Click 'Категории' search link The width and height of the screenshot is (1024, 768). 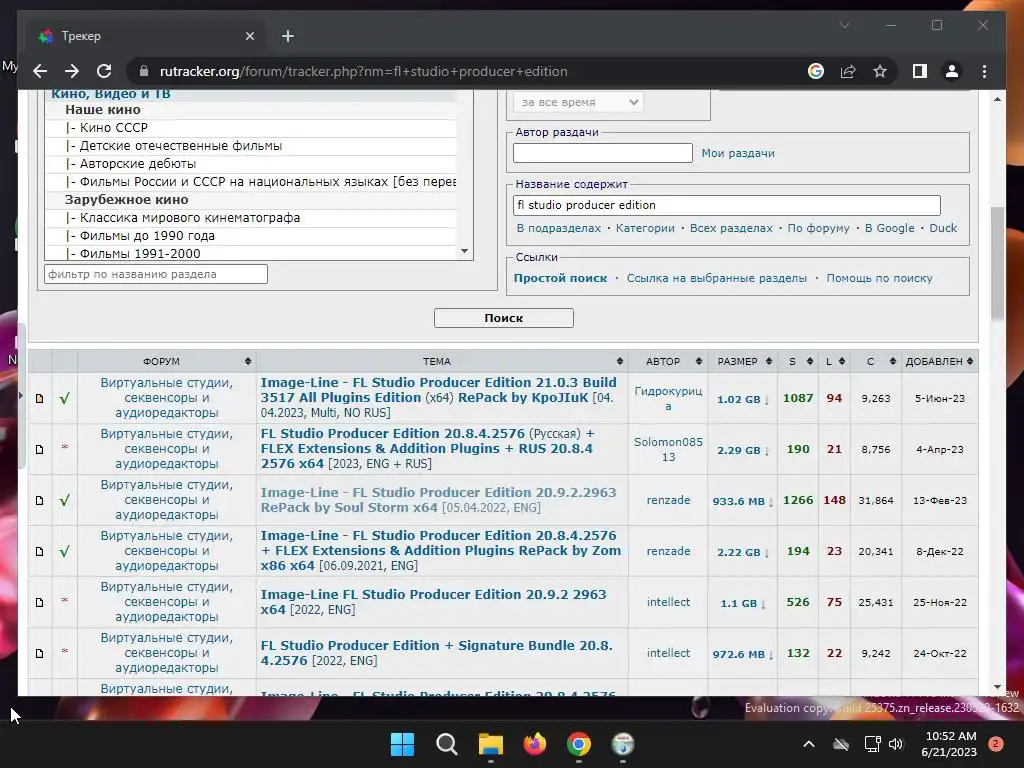645,228
